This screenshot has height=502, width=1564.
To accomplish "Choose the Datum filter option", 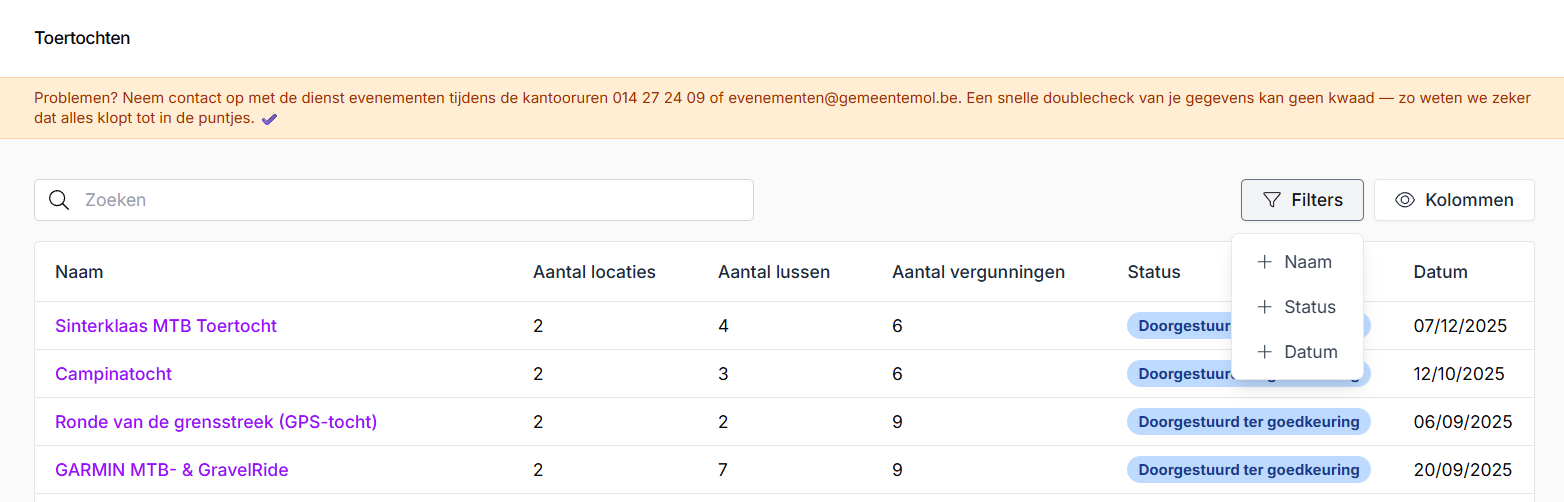I will point(1297,352).
